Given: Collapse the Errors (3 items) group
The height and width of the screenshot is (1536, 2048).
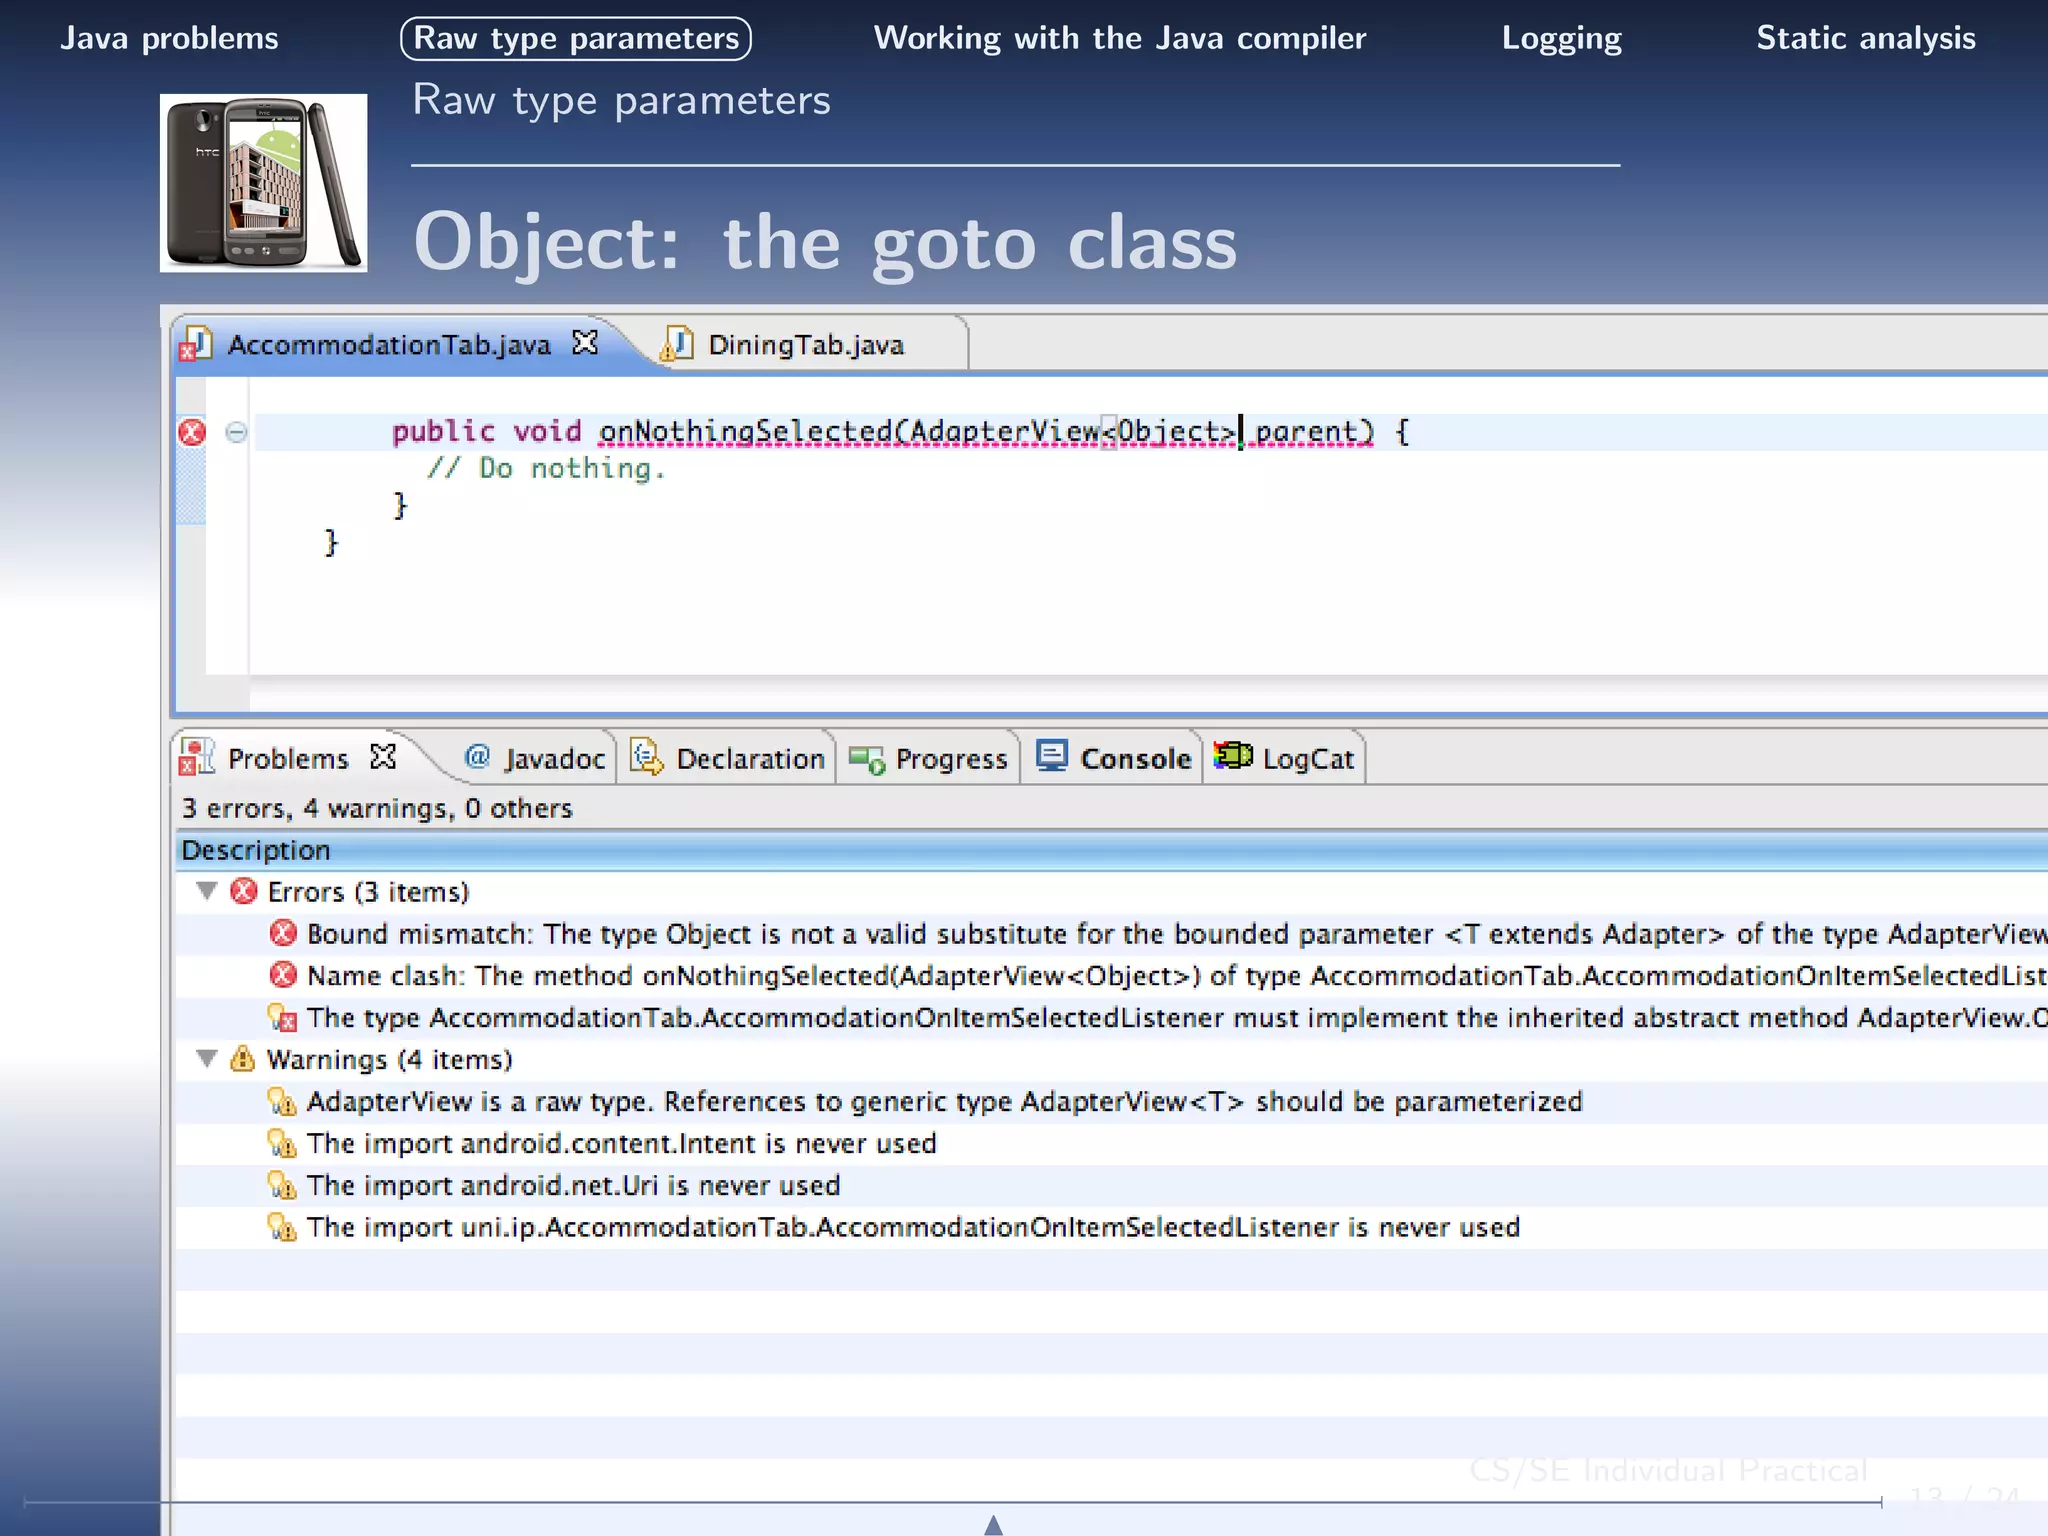Looking at the screenshot, I should coord(207,890).
